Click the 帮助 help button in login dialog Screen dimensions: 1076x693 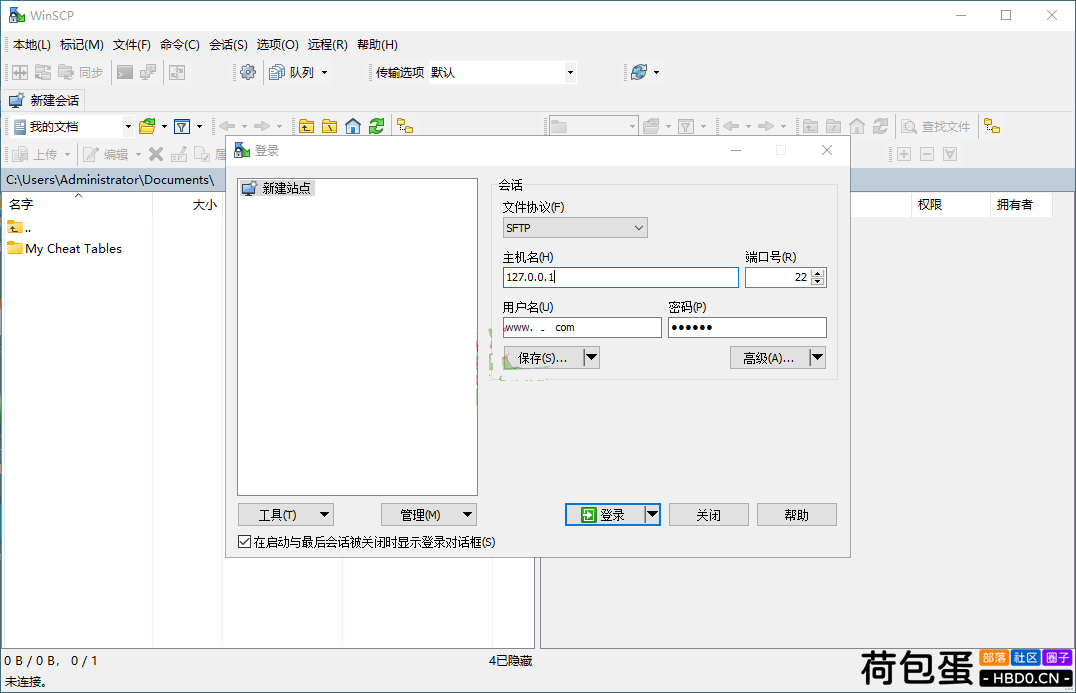(797, 515)
